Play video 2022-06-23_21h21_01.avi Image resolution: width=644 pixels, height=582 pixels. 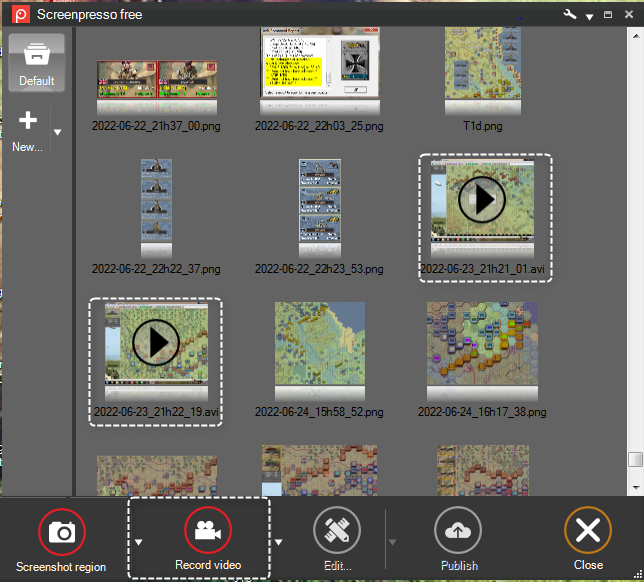tap(482, 200)
